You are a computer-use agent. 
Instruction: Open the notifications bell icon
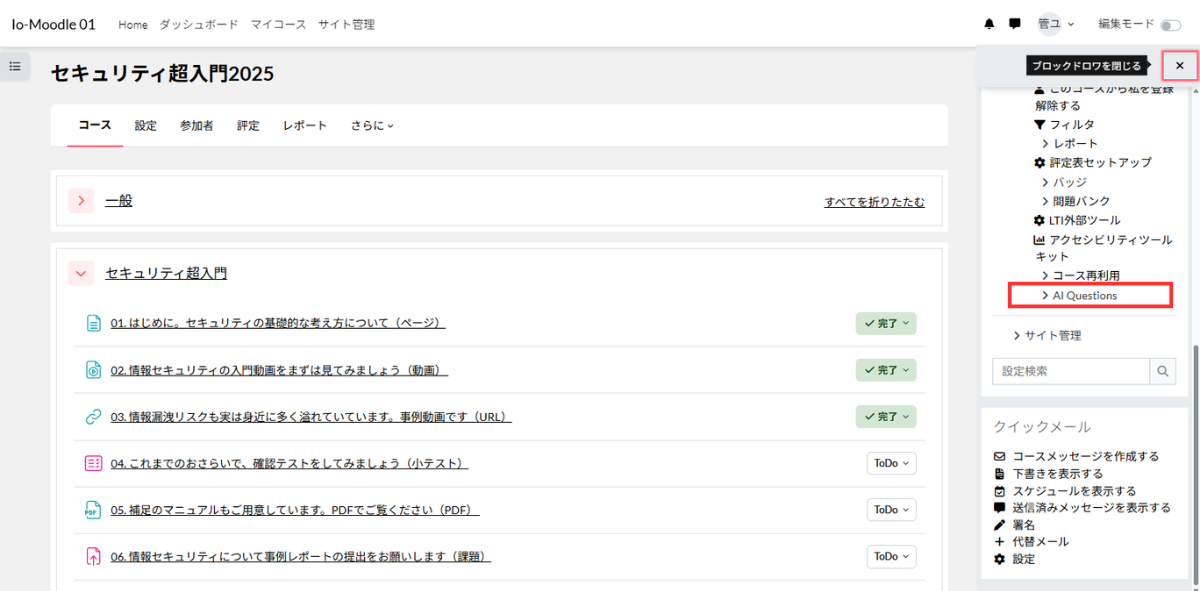[x=989, y=24]
